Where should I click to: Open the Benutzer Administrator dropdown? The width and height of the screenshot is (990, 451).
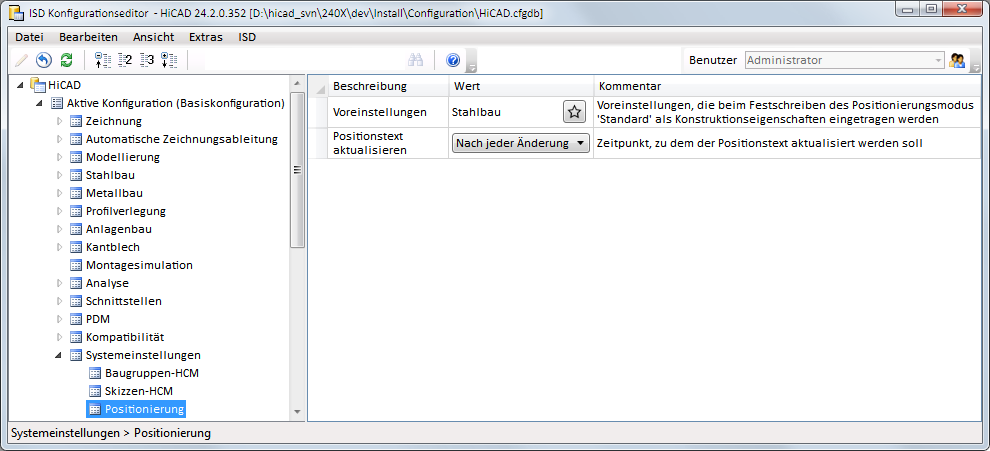pos(844,60)
